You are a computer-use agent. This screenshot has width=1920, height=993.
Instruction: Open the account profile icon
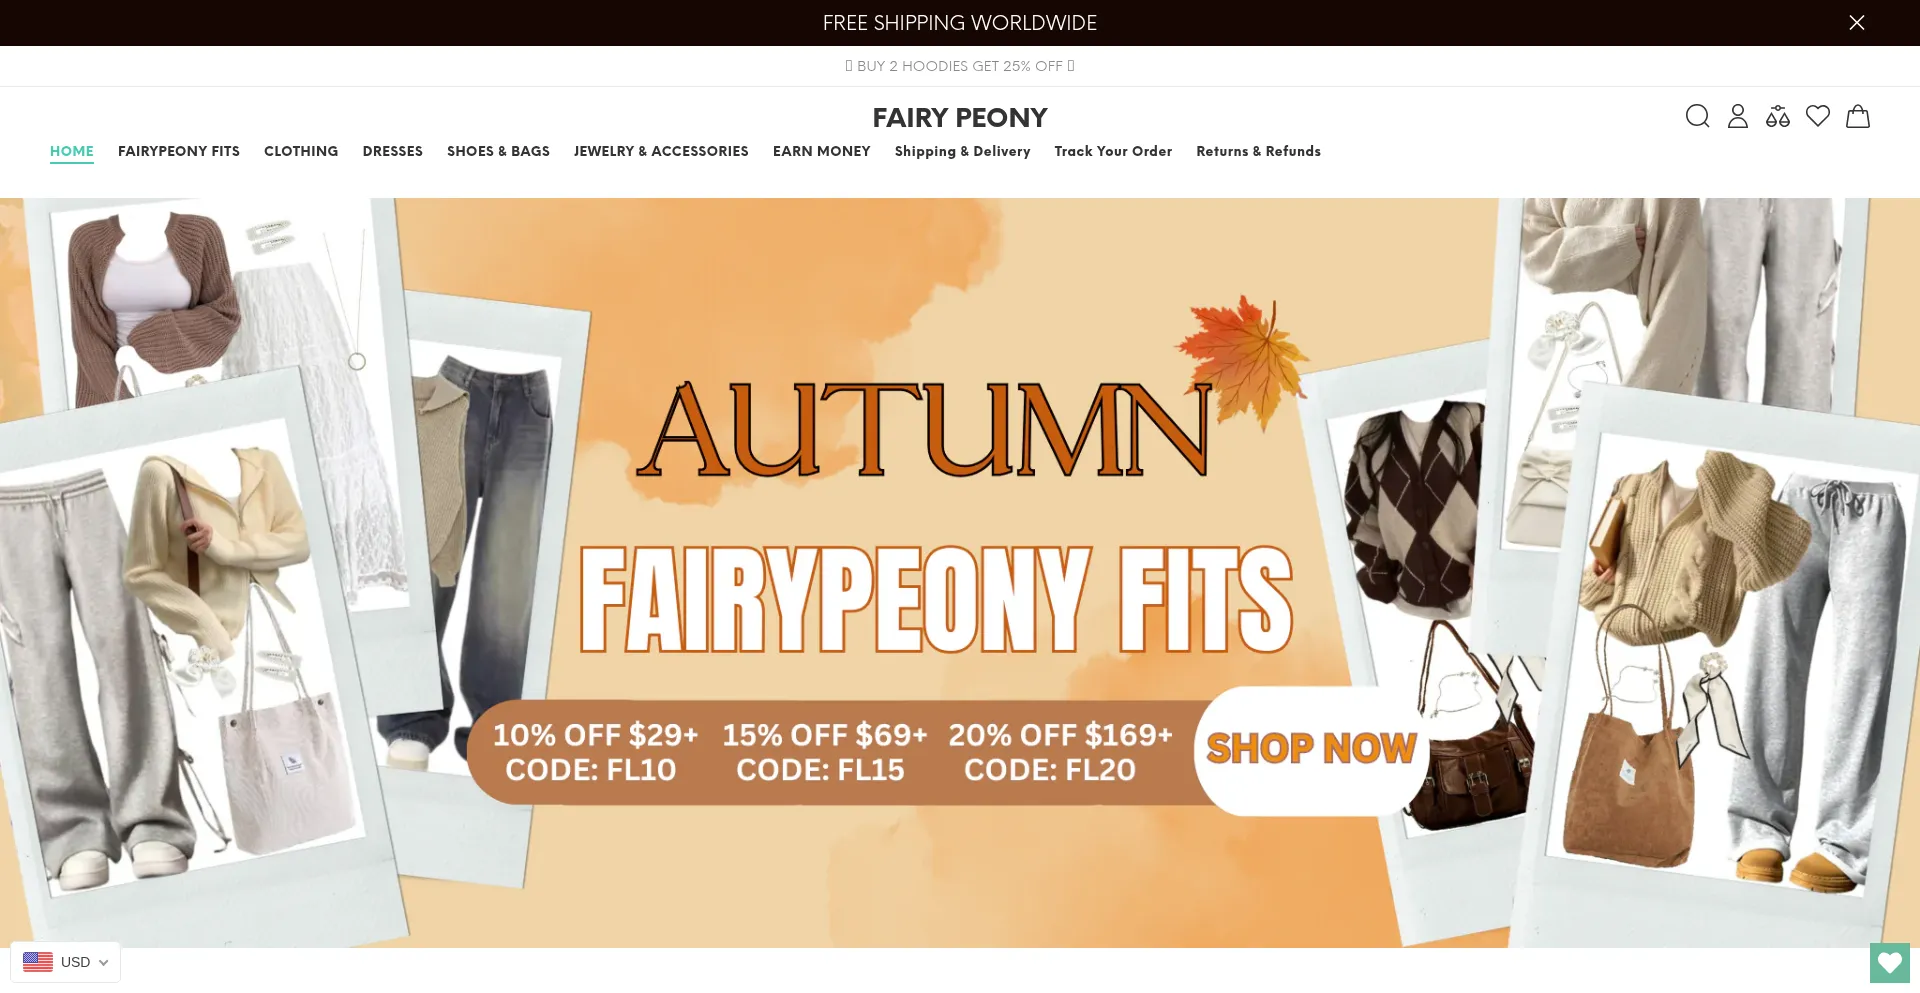pyautogui.click(x=1738, y=116)
